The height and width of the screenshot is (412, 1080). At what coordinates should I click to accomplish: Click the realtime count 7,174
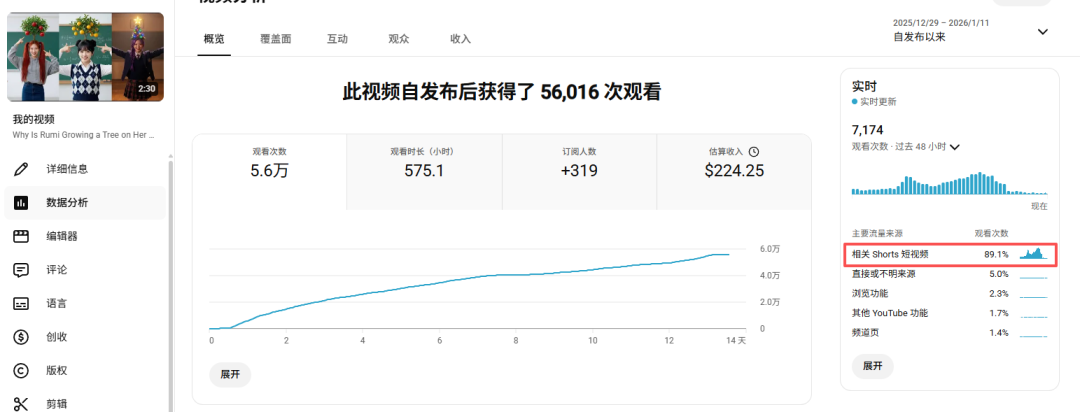(x=868, y=130)
